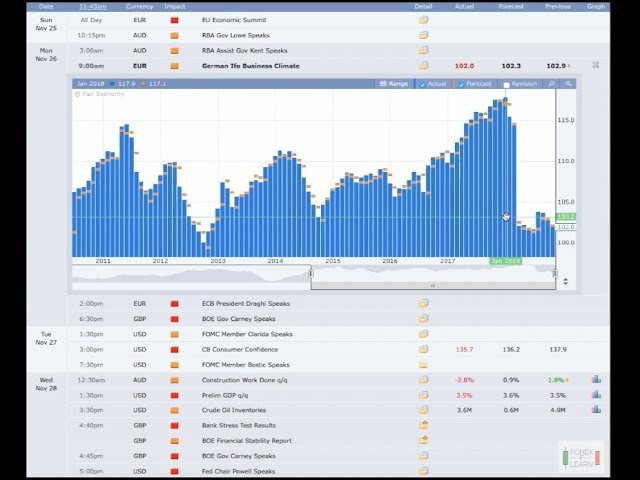Click the 11:43am time column header

[92, 6]
